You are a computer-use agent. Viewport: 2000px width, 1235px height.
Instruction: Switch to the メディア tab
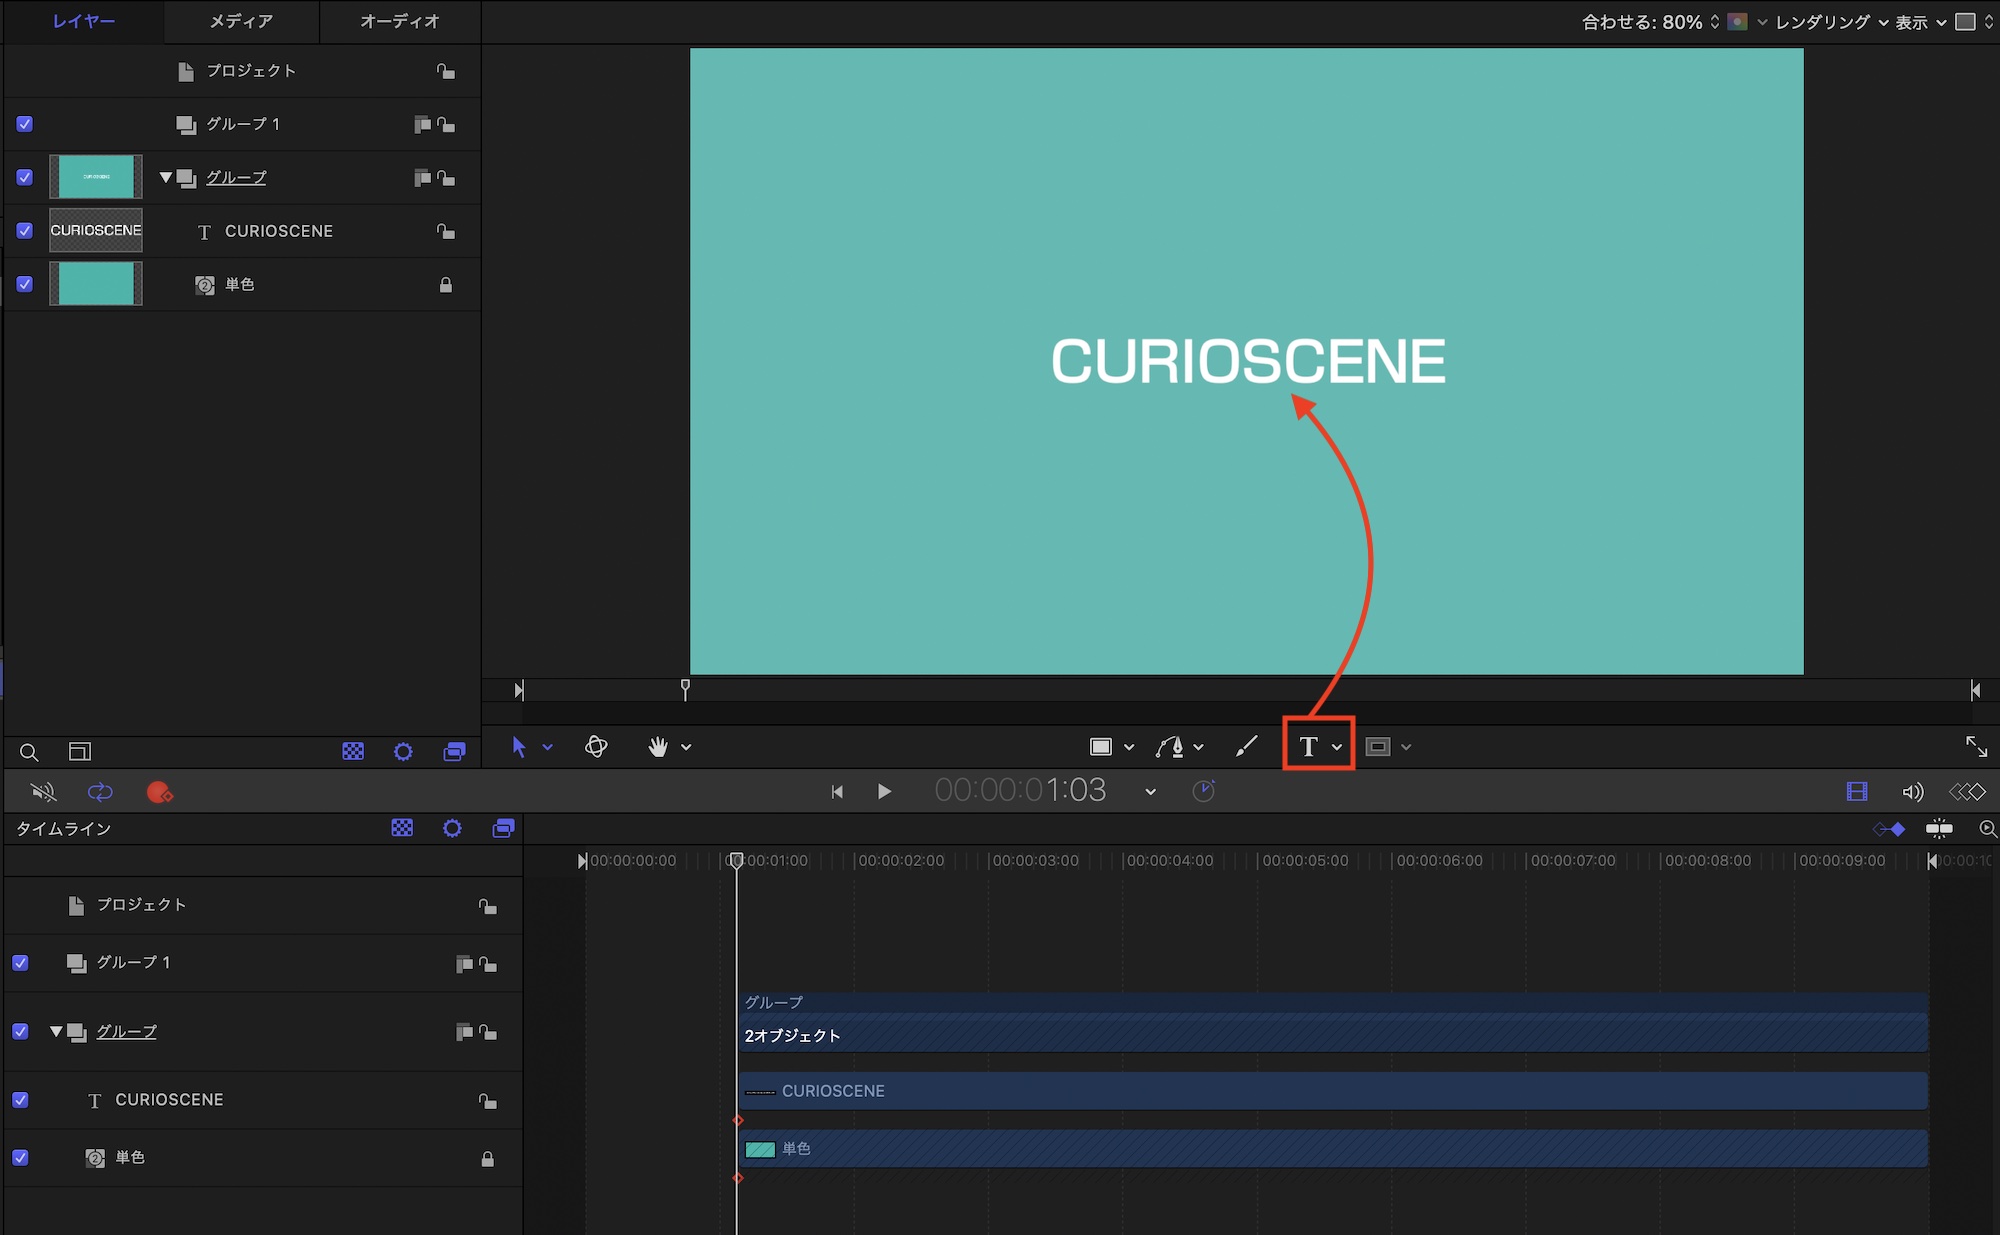click(241, 21)
